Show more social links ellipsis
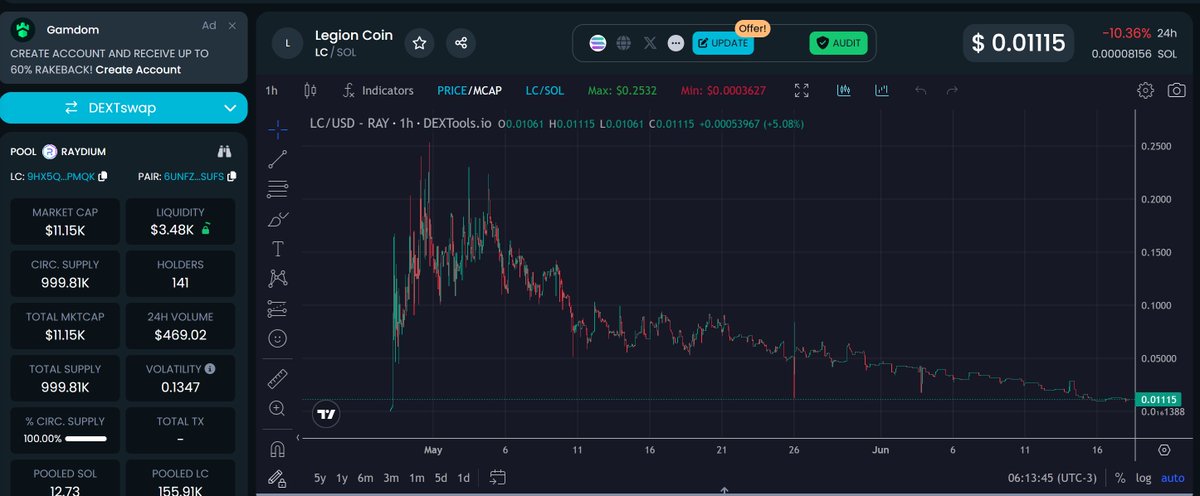The height and width of the screenshot is (496, 1200). (x=676, y=43)
